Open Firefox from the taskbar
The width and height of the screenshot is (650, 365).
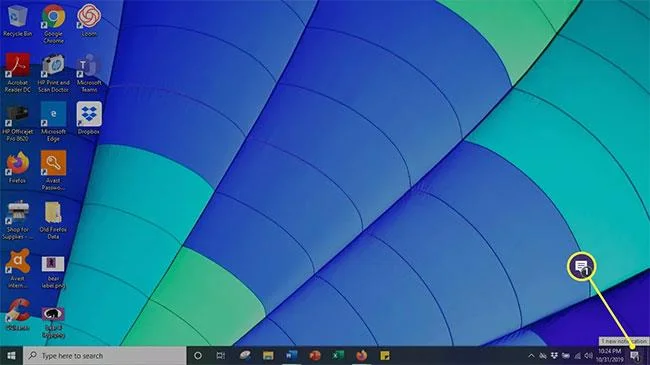pos(361,355)
